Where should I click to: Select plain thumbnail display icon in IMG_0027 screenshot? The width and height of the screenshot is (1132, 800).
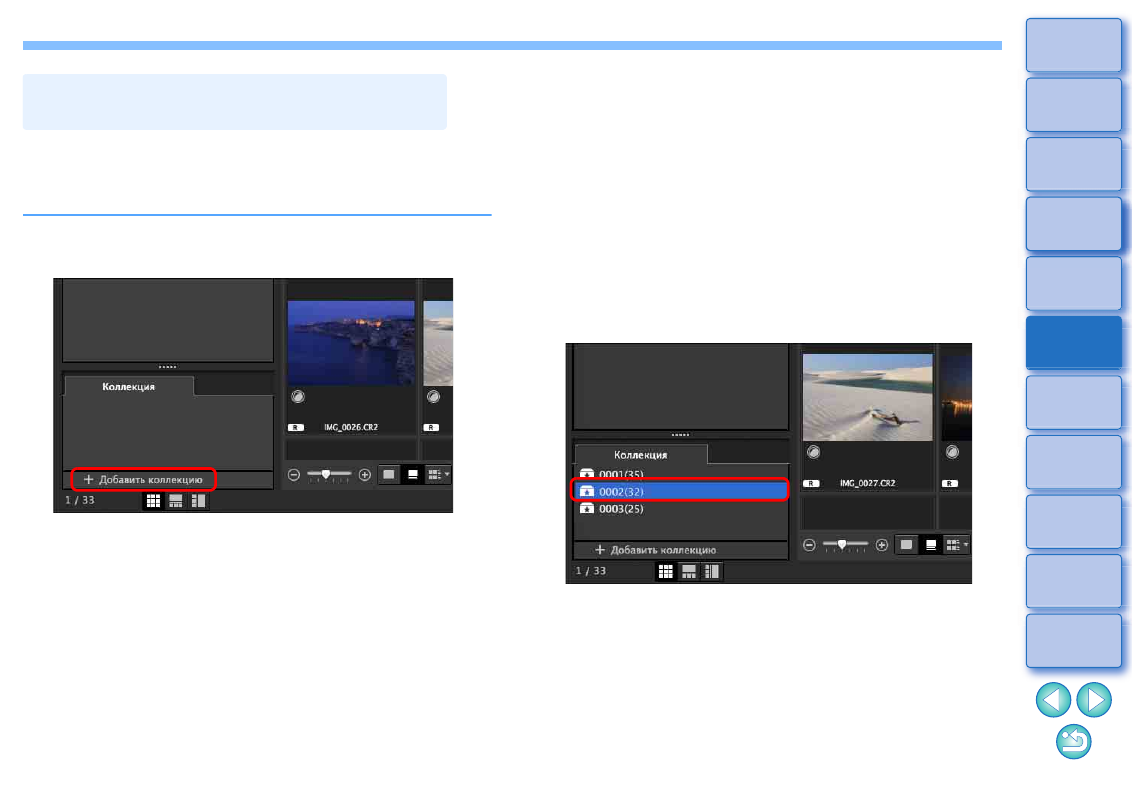(x=906, y=545)
